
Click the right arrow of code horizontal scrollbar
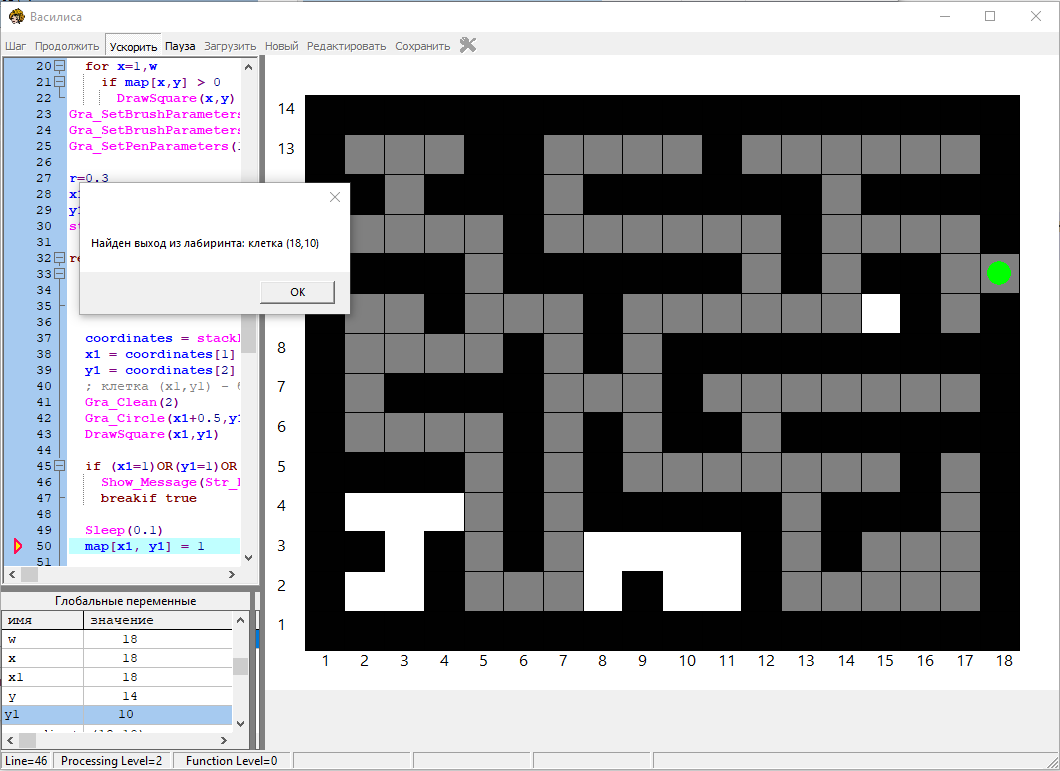(232, 575)
